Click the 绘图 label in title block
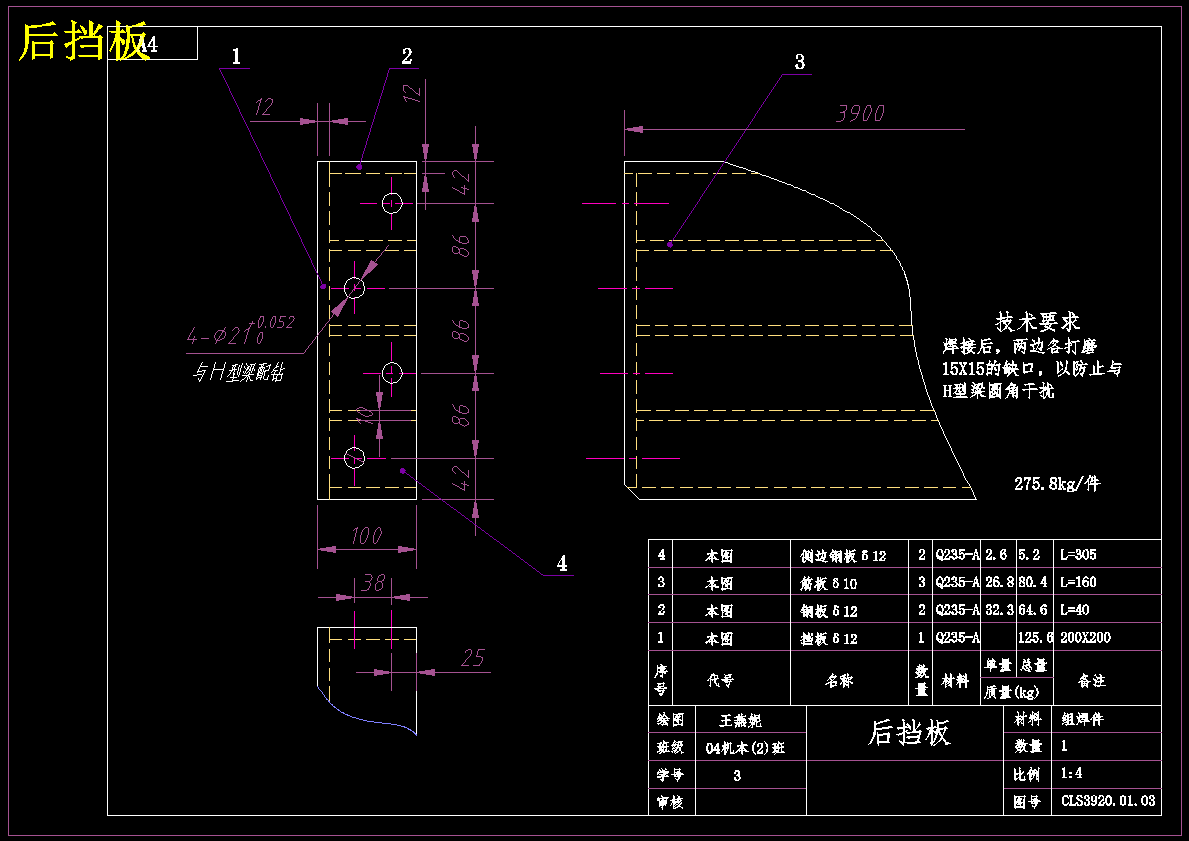The width and height of the screenshot is (1189, 841). [x=670, y=720]
